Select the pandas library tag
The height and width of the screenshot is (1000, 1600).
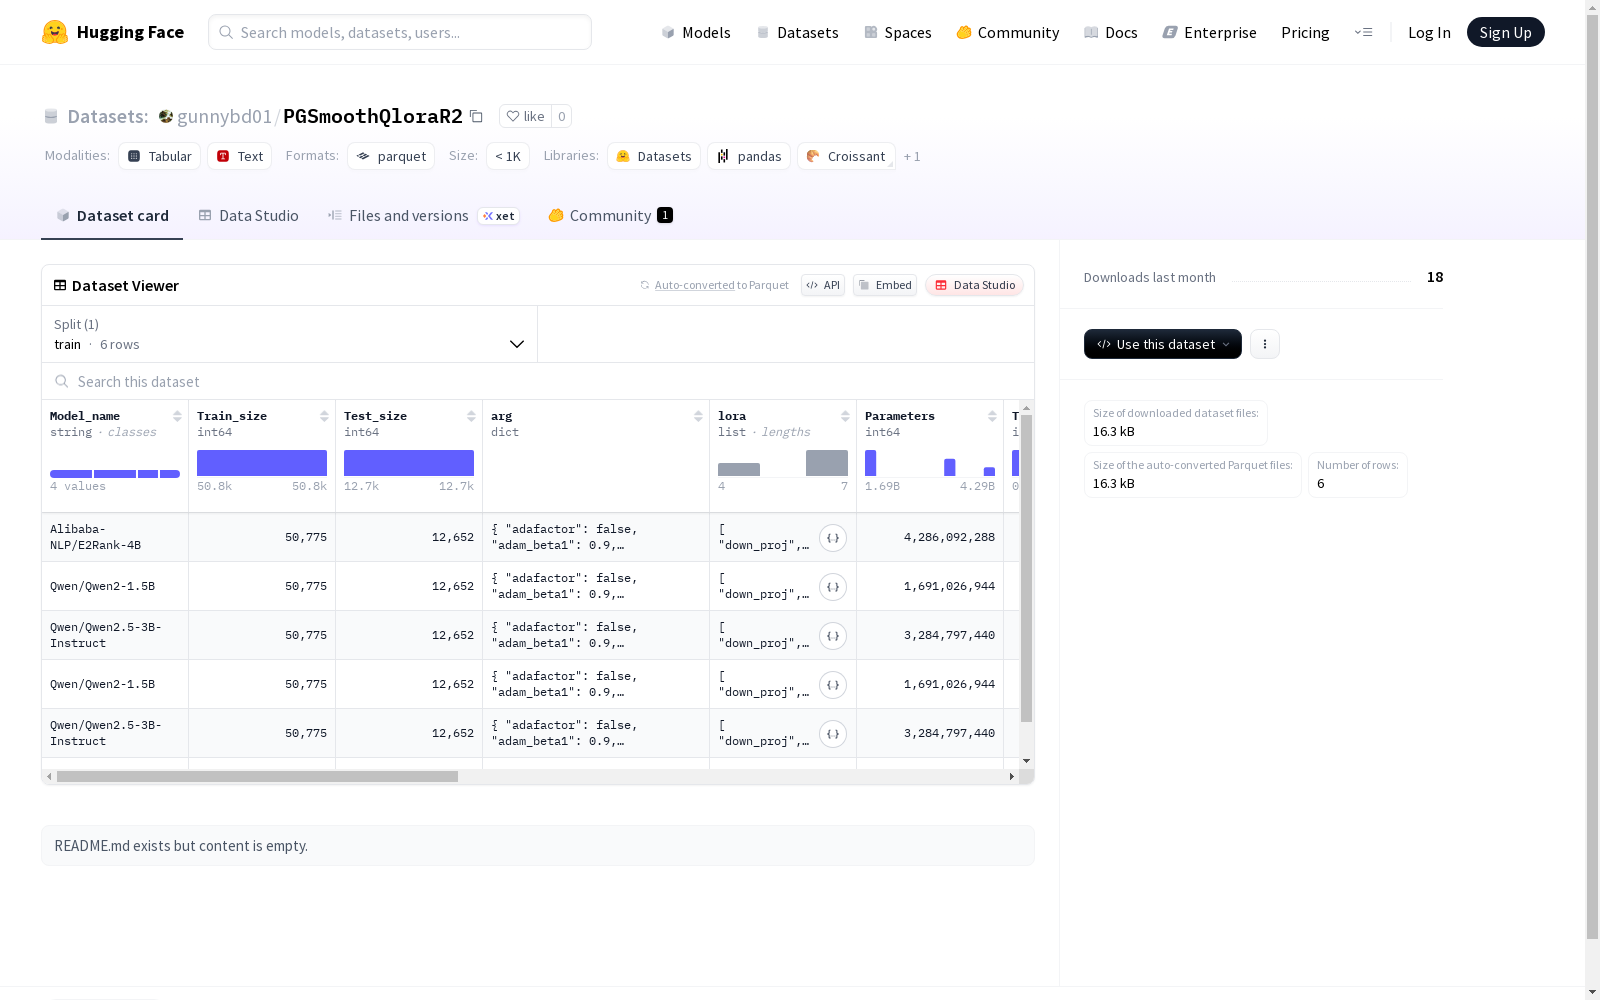pyautogui.click(x=749, y=156)
